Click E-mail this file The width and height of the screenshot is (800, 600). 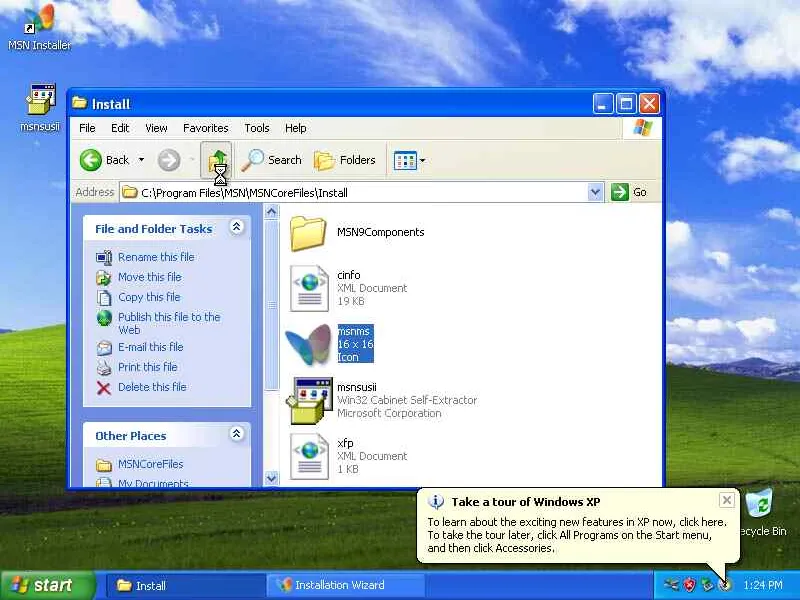[x=151, y=347]
